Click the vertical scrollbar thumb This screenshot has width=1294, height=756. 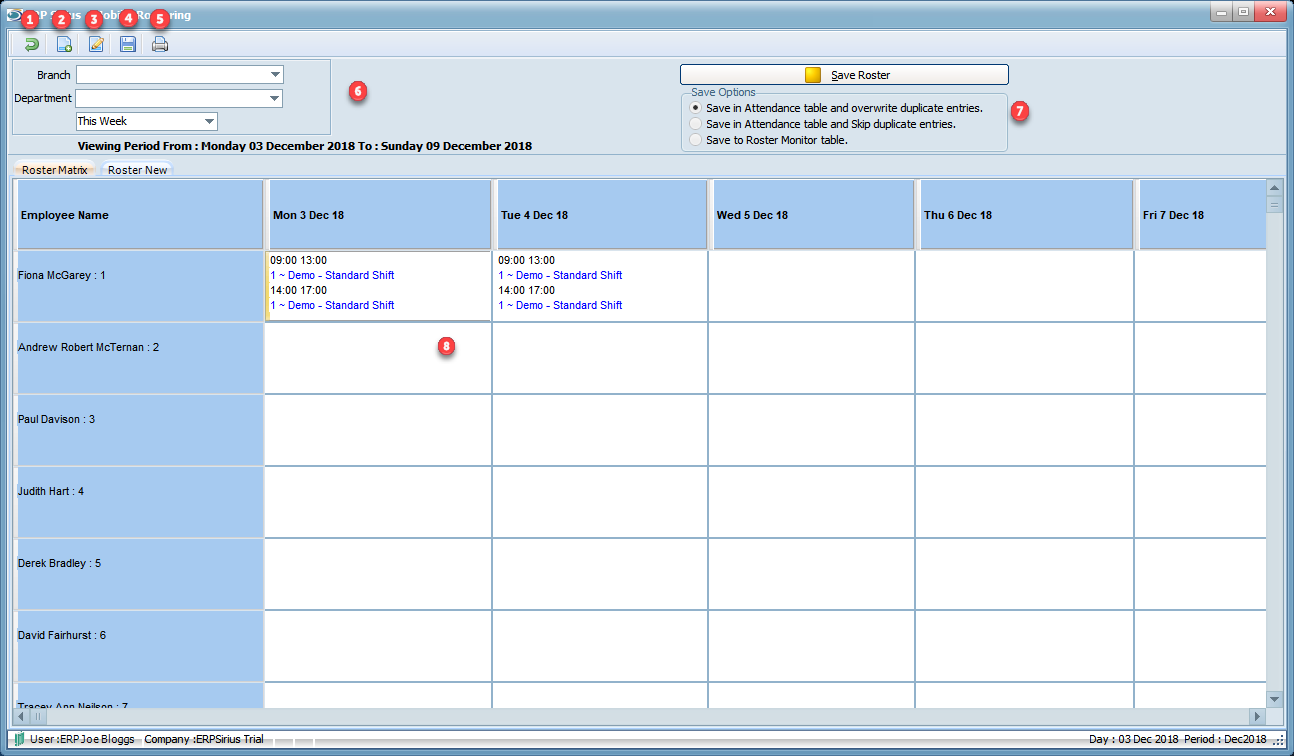1274,205
